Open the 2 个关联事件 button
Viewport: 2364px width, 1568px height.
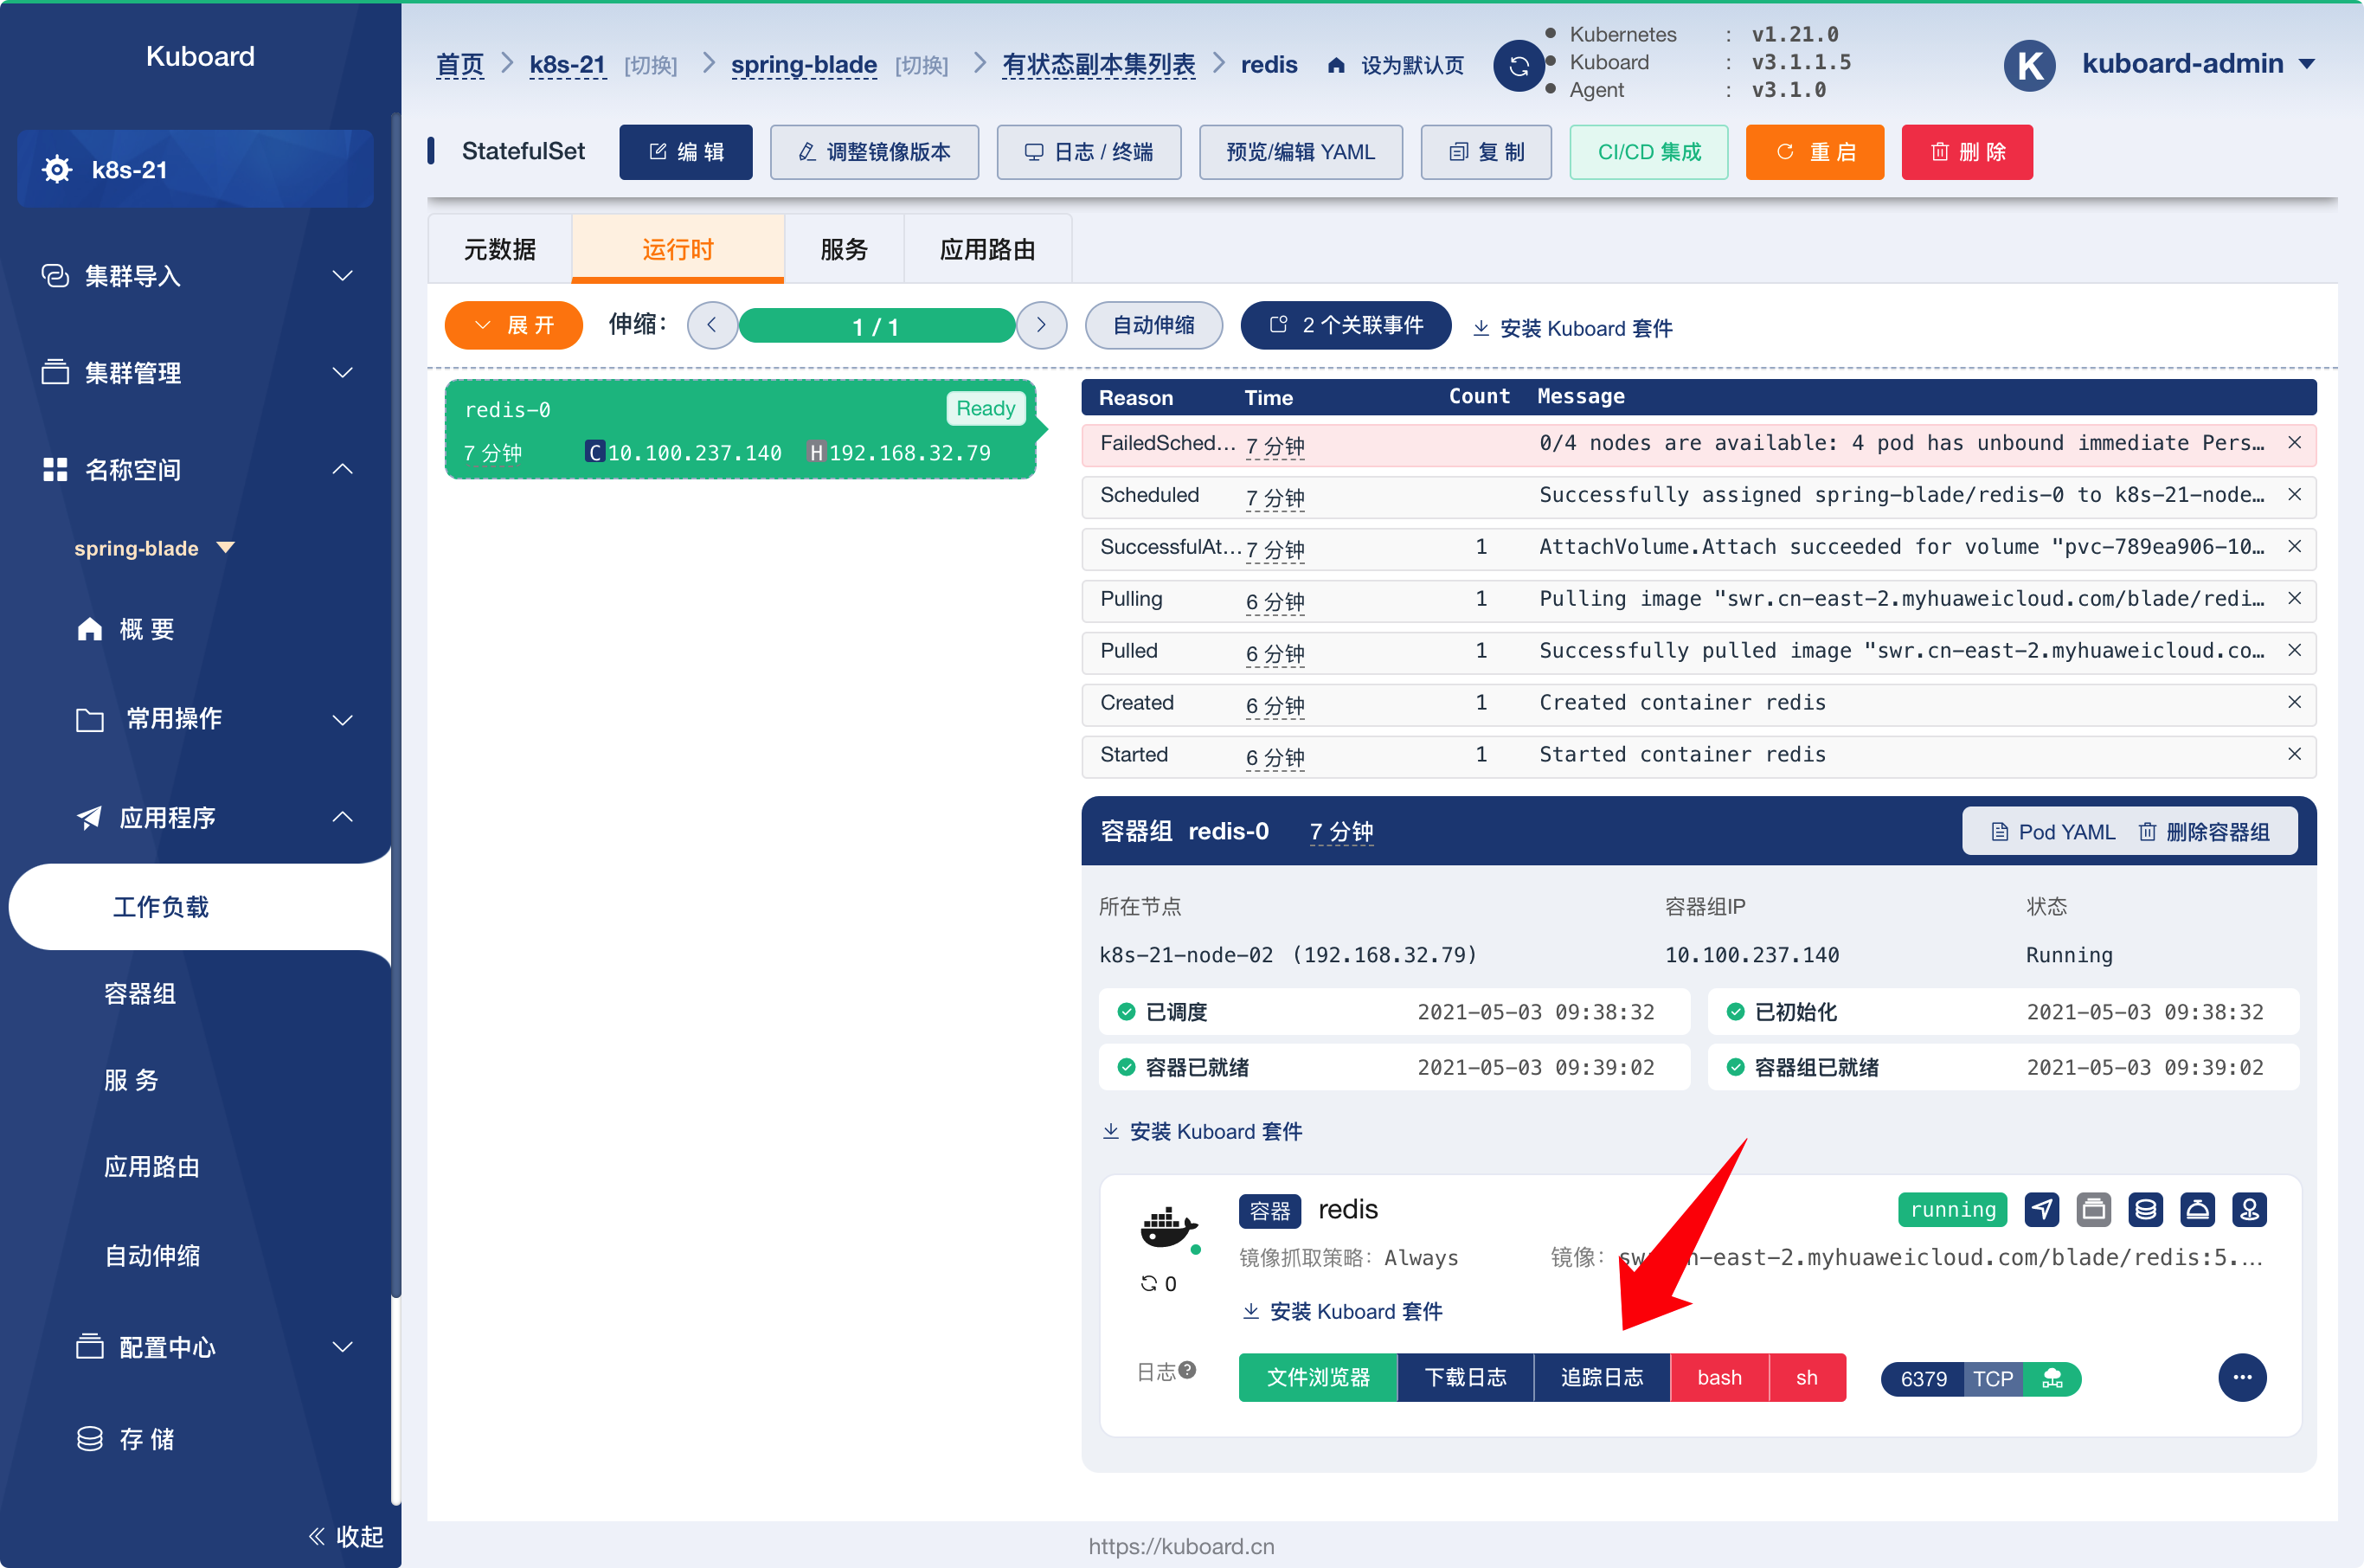(1346, 325)
